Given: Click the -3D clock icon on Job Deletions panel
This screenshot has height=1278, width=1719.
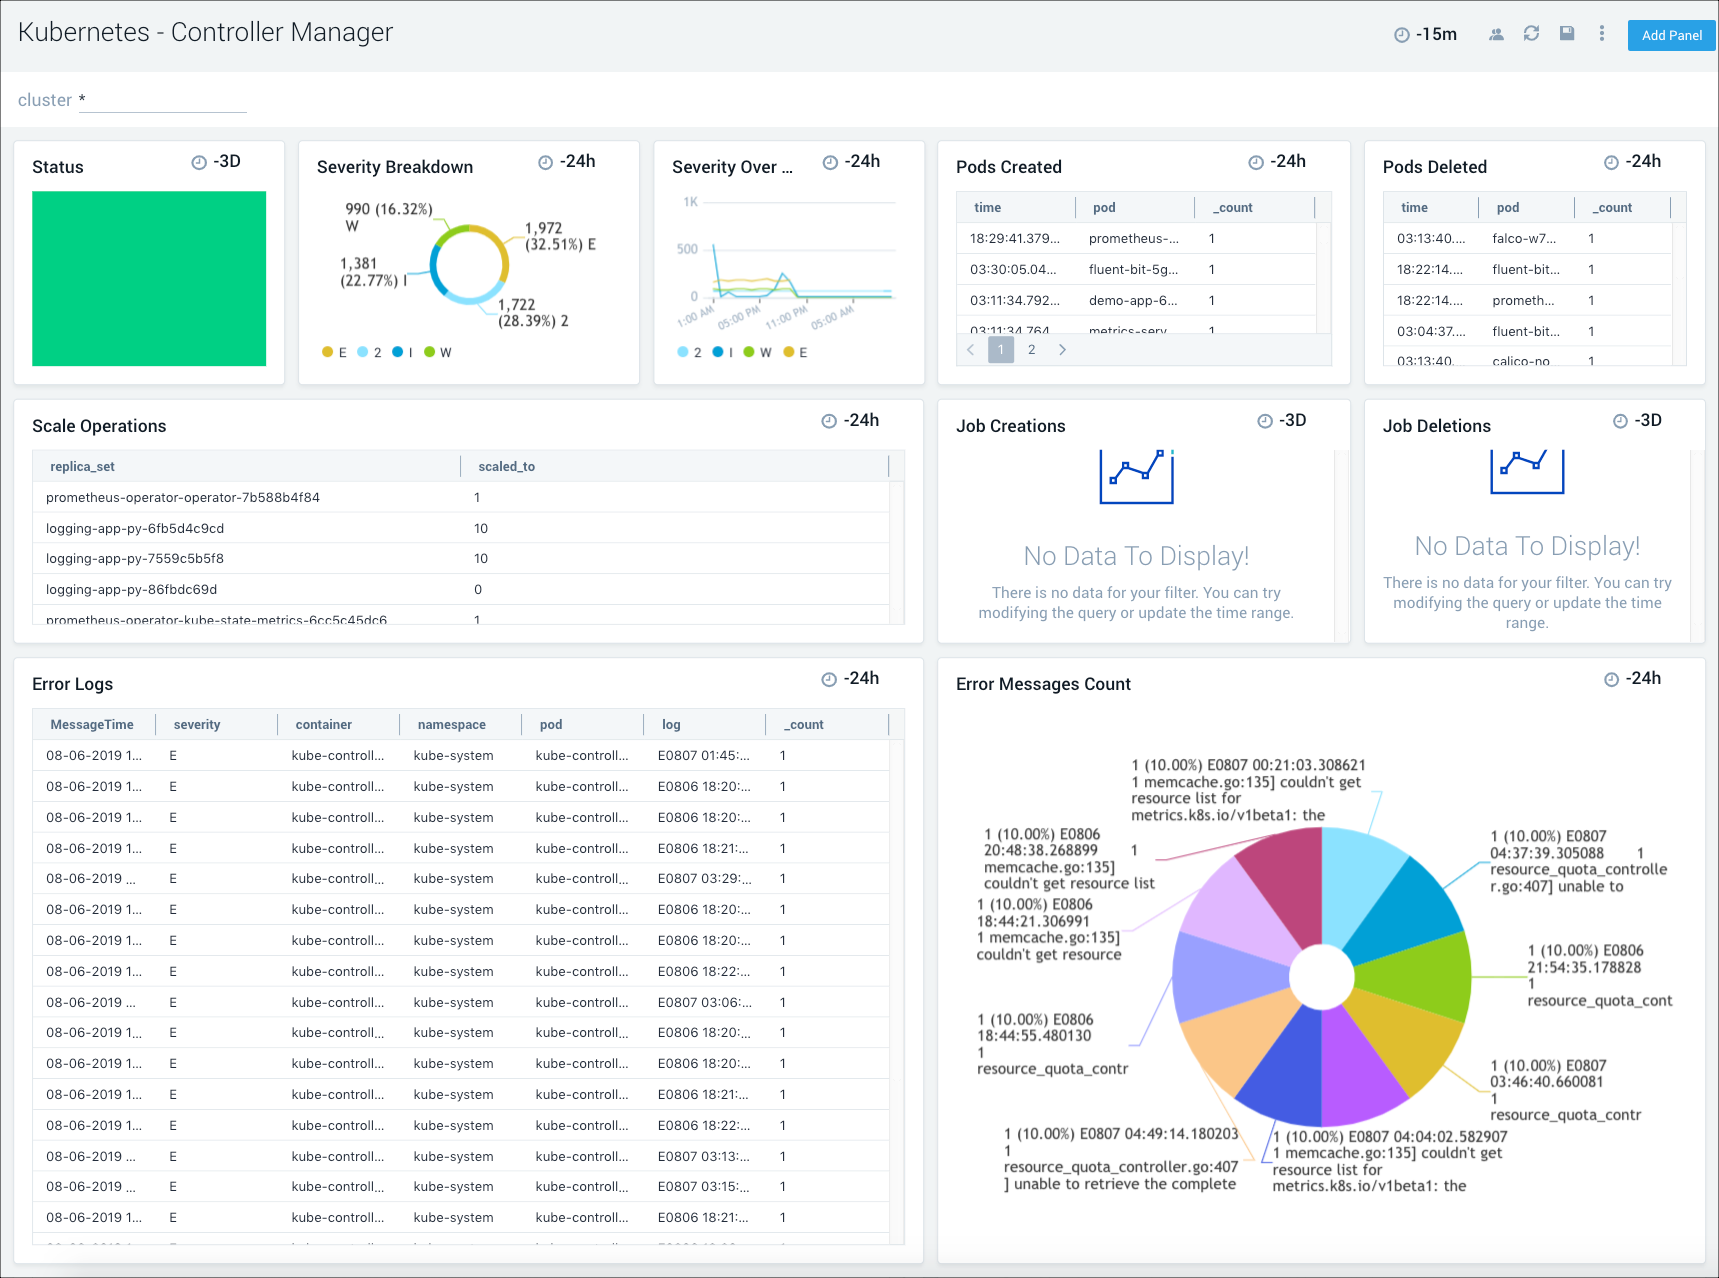Looking at the screenshot, I should tap(1620, 420).
